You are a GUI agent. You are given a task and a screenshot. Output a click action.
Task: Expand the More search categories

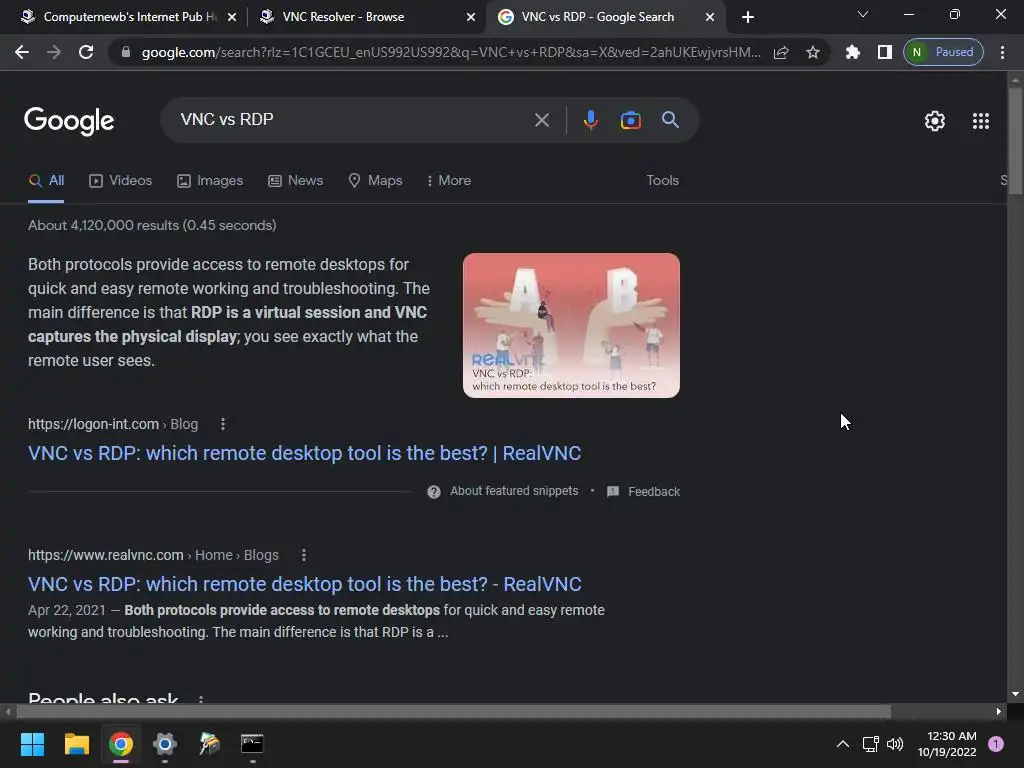[448, 181]
